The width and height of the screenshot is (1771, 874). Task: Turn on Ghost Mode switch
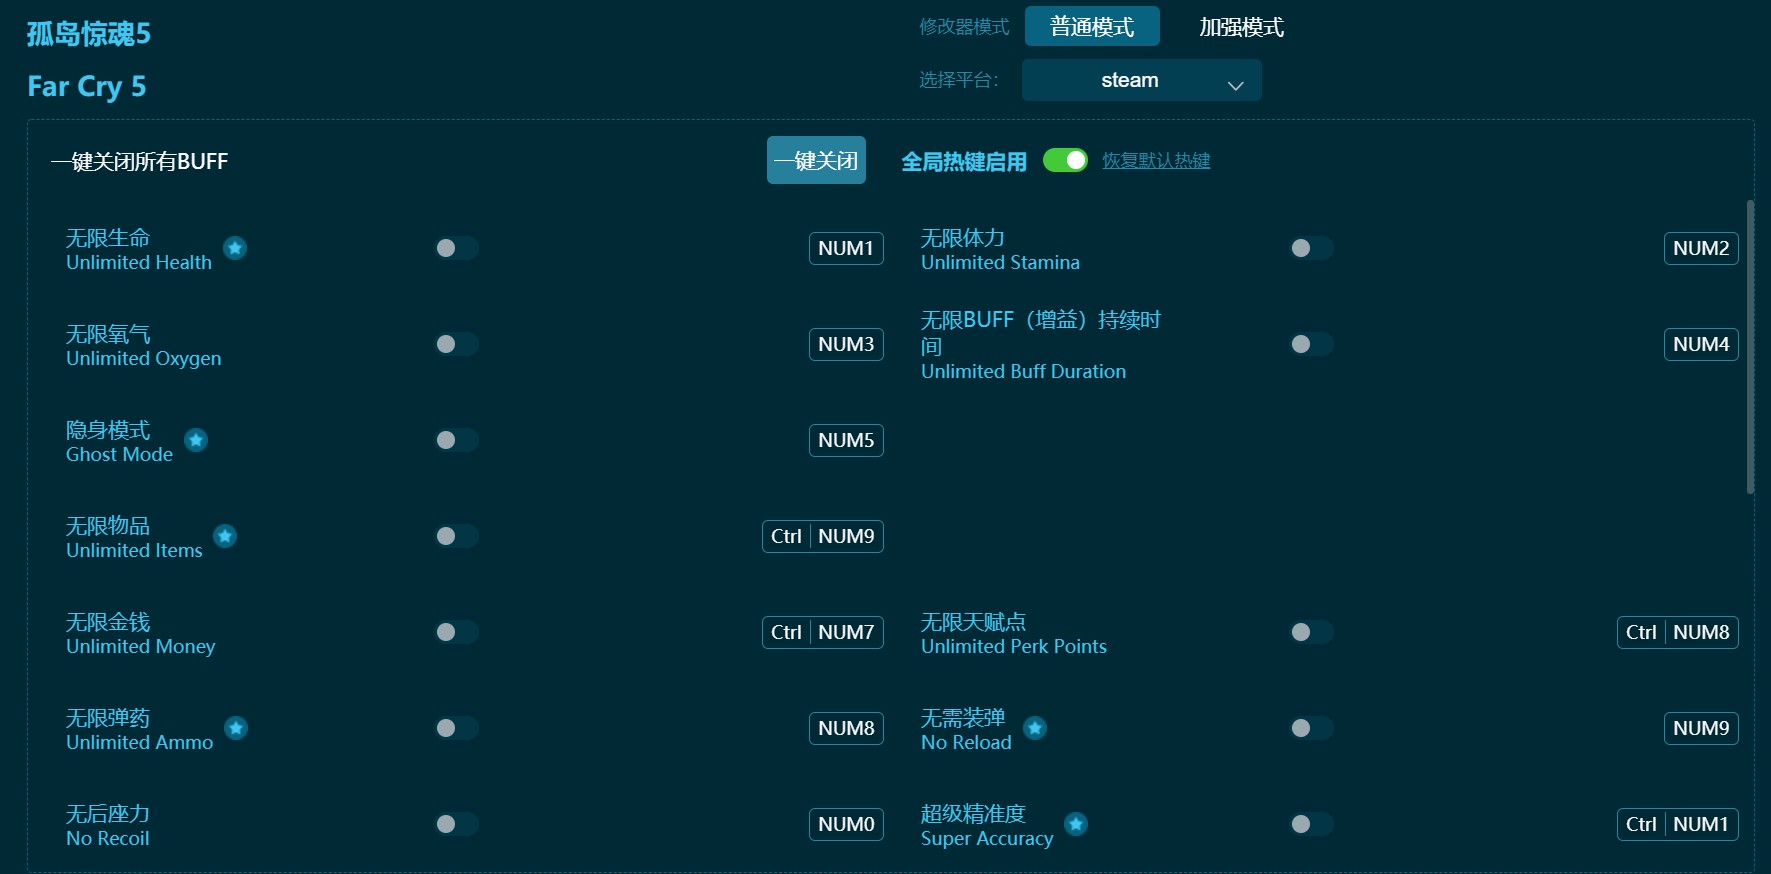coord(457,440)
